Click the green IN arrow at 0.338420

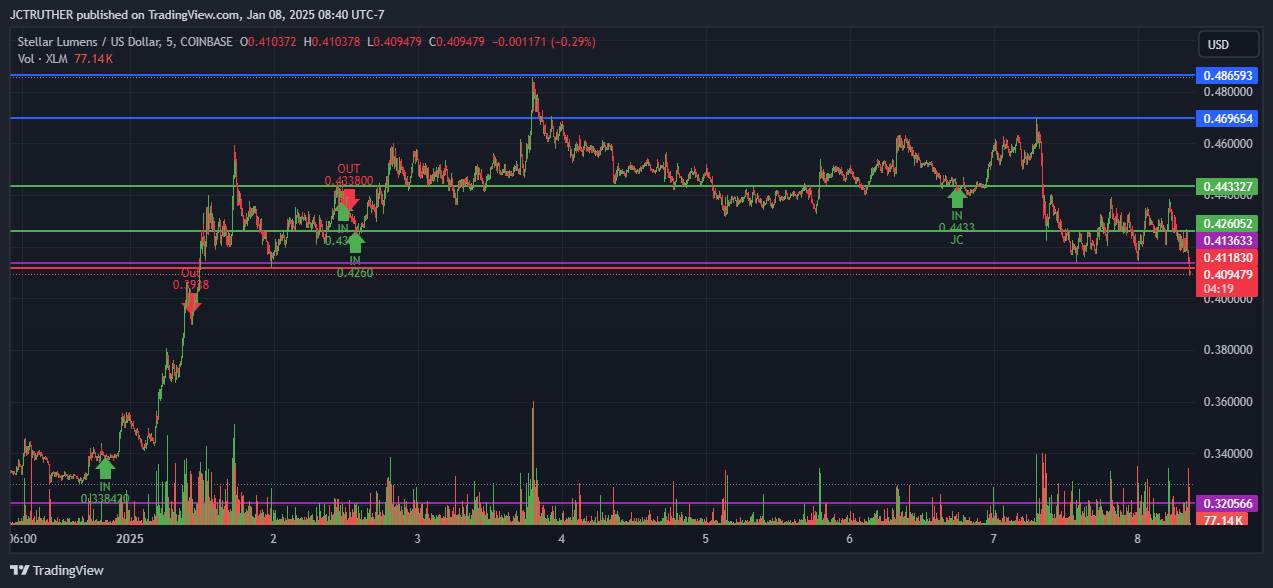[105, 468]
